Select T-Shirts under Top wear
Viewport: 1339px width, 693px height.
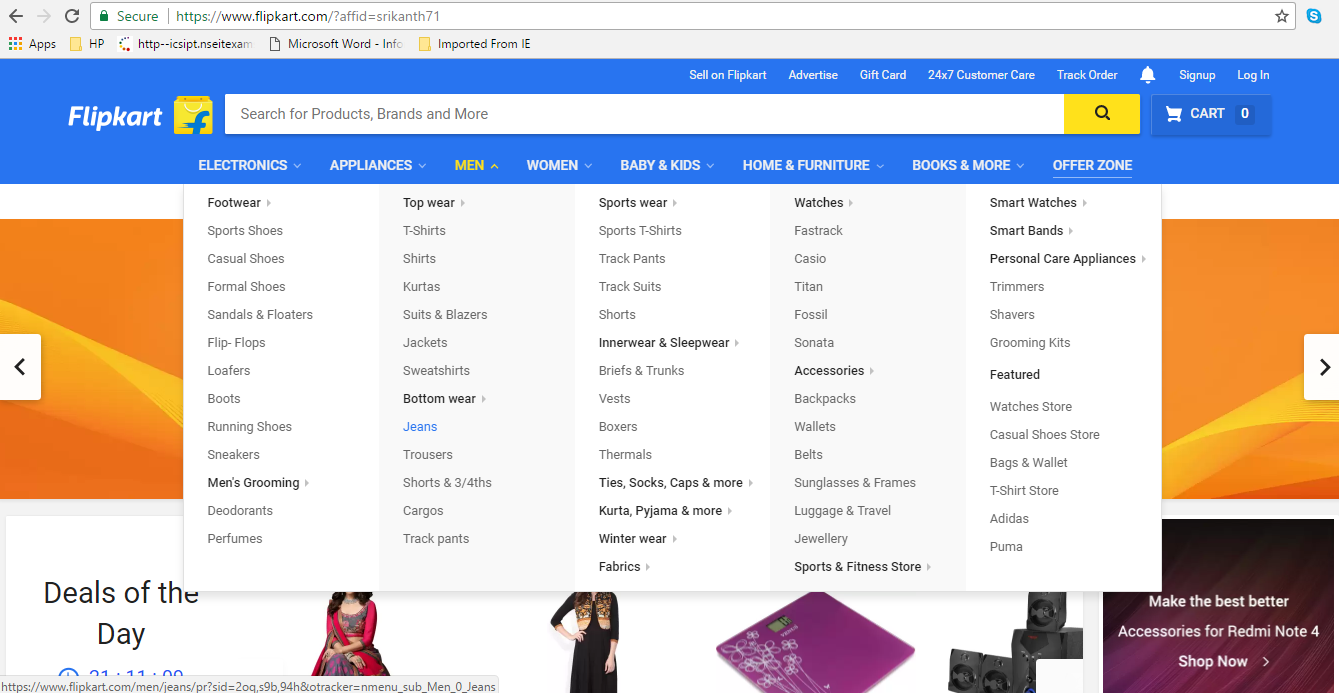coord(424,230)
